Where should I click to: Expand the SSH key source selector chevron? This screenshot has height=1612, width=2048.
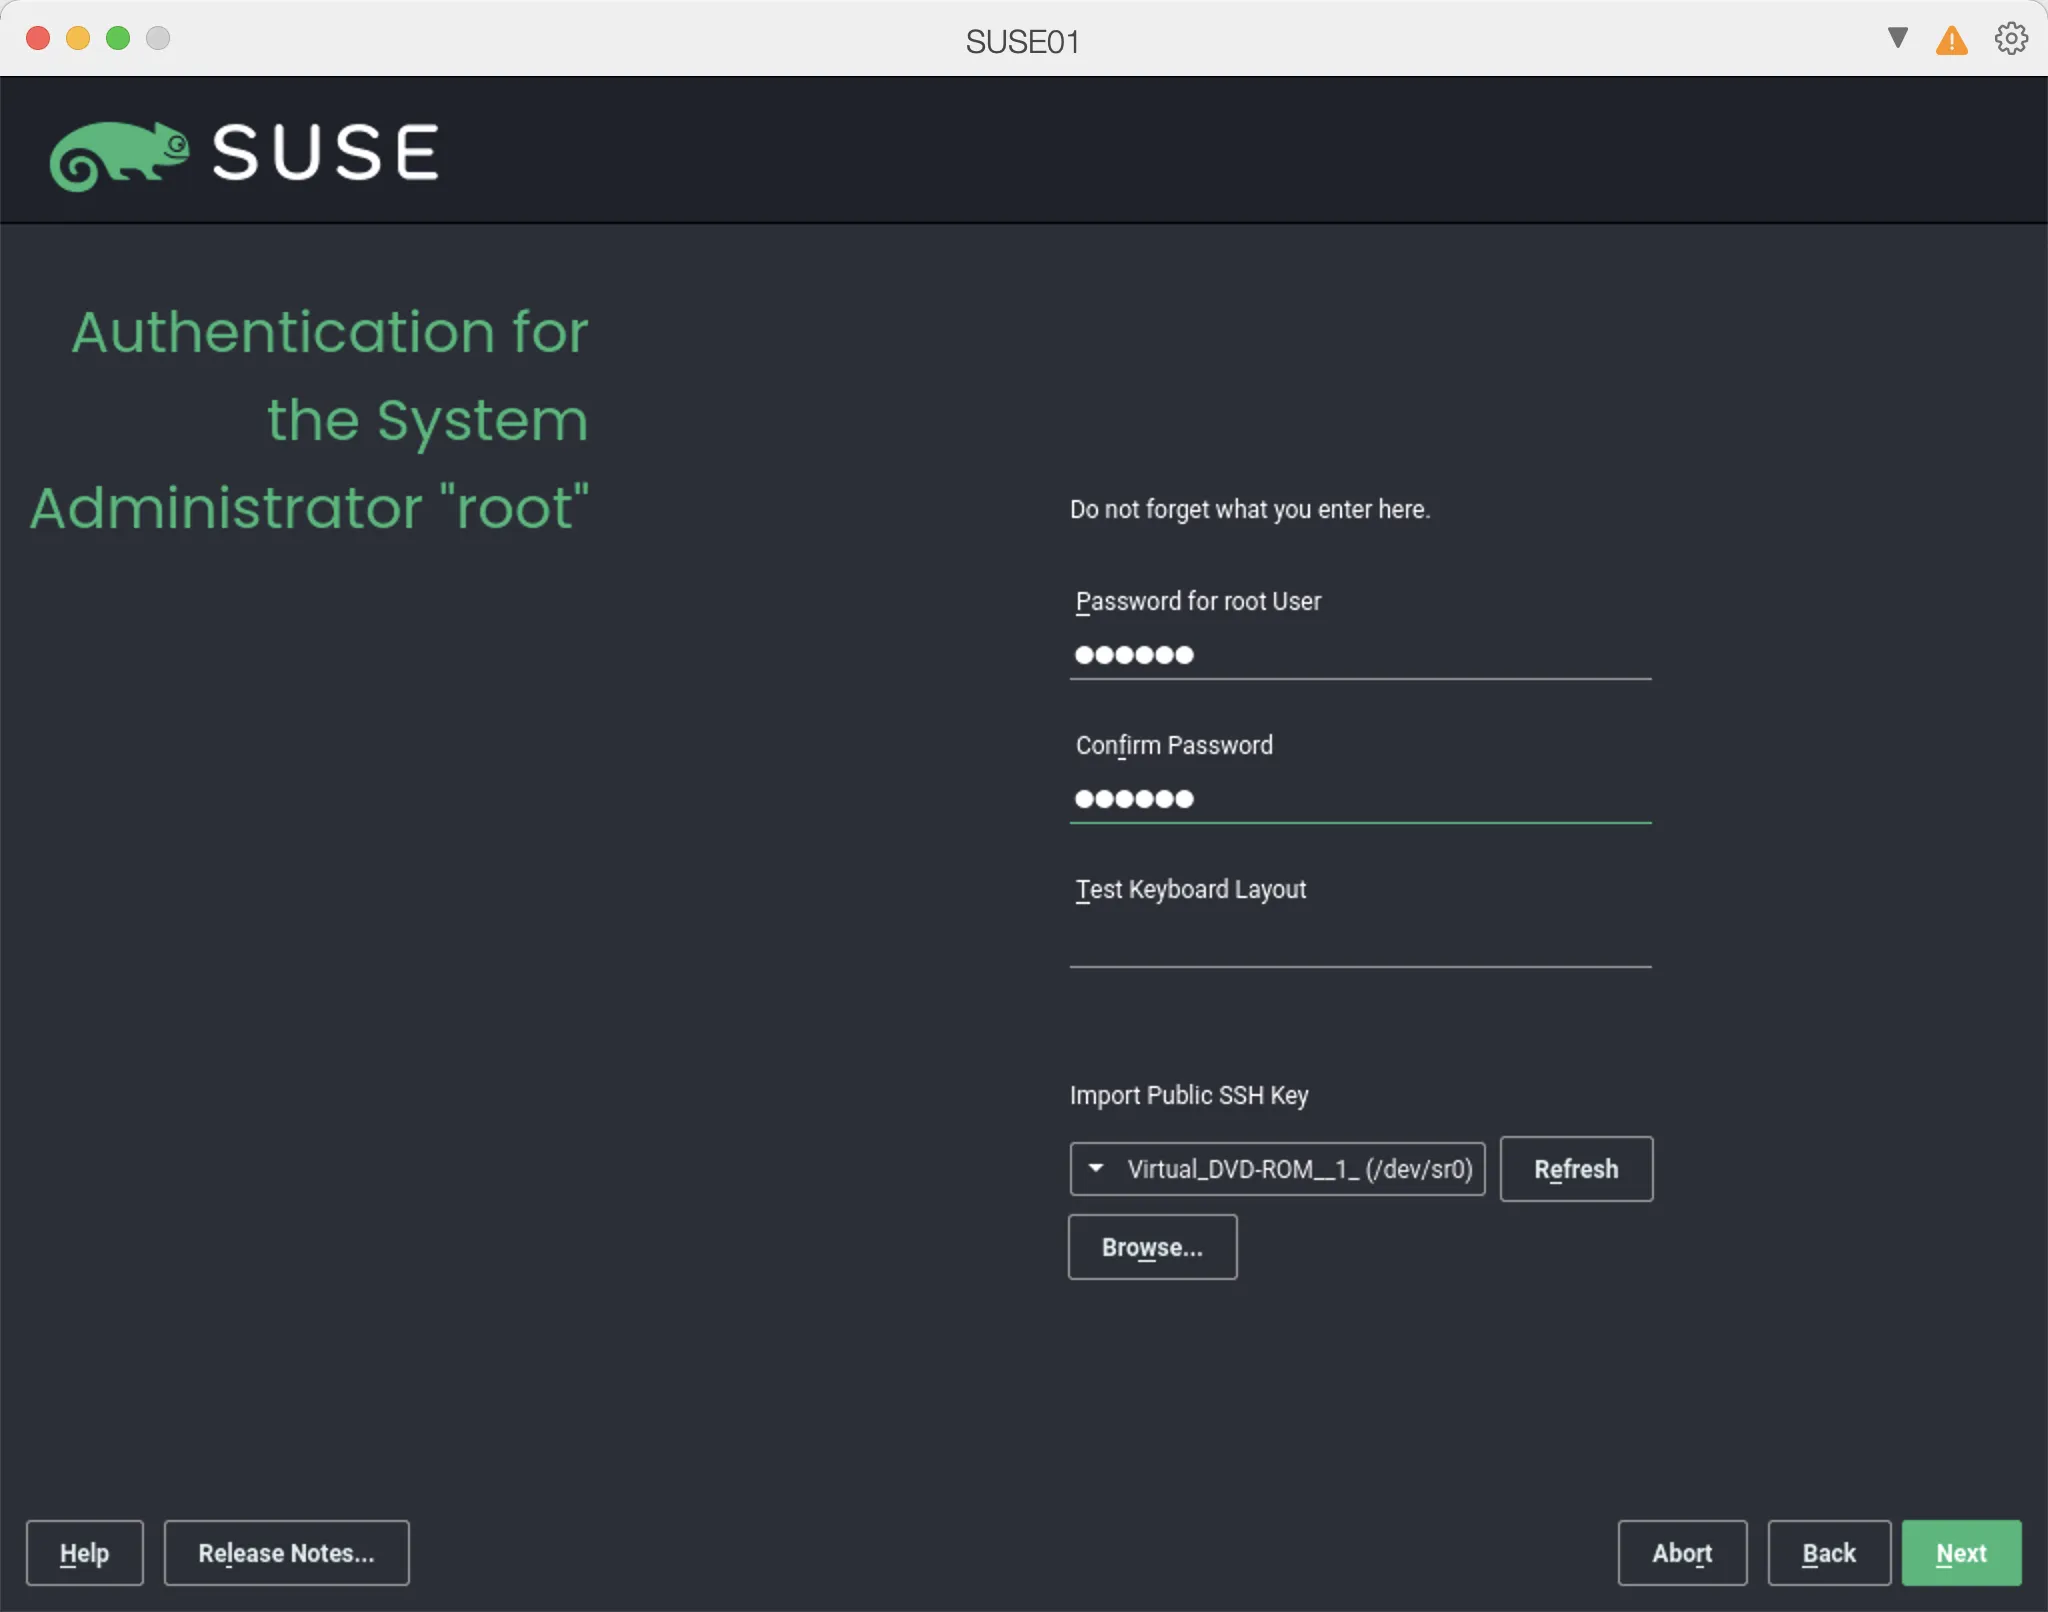(x=1097, y=1169)
